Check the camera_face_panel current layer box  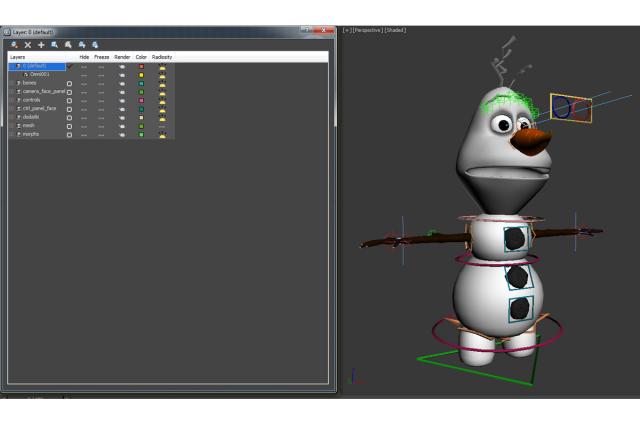[x=69, y=92]
